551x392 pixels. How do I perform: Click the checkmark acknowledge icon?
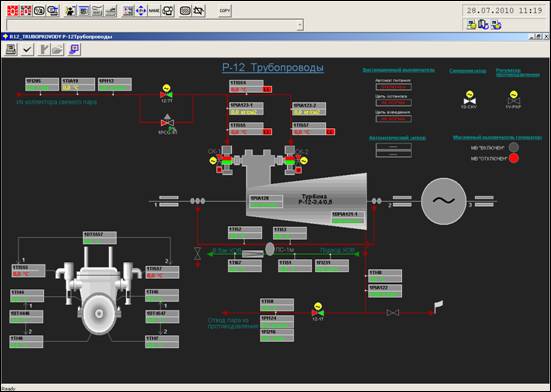(x=27, y=50)
